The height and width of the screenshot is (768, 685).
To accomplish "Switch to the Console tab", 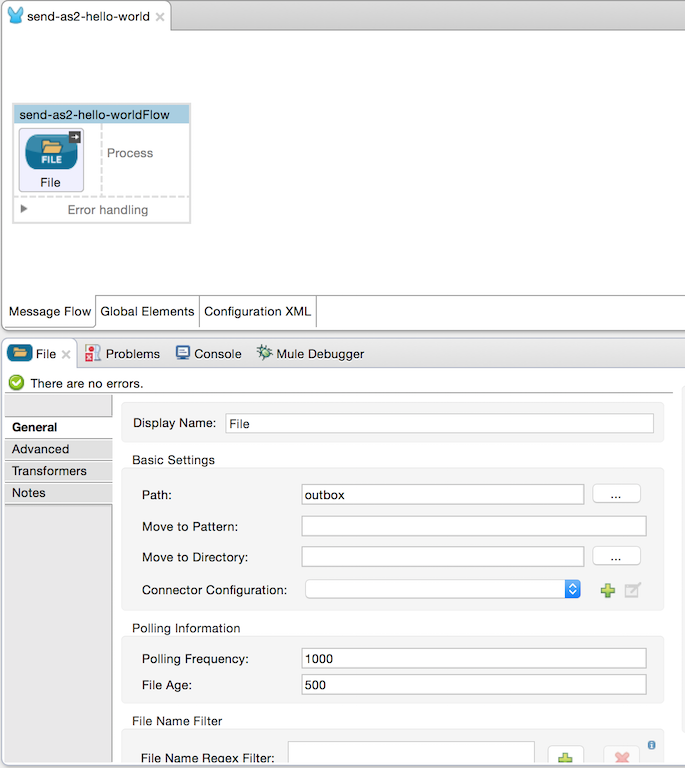I will [208, 353].
